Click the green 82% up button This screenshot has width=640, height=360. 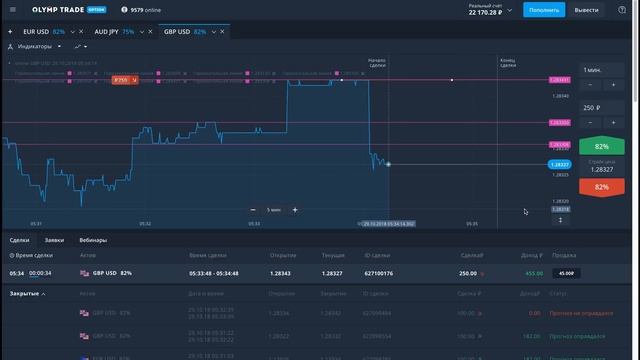[602, 146]
